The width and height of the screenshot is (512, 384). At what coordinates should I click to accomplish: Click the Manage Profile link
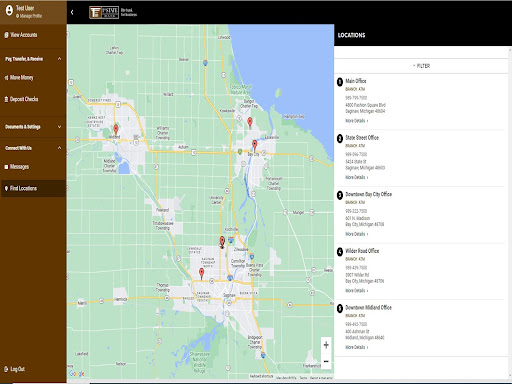[x=29, y=16]
